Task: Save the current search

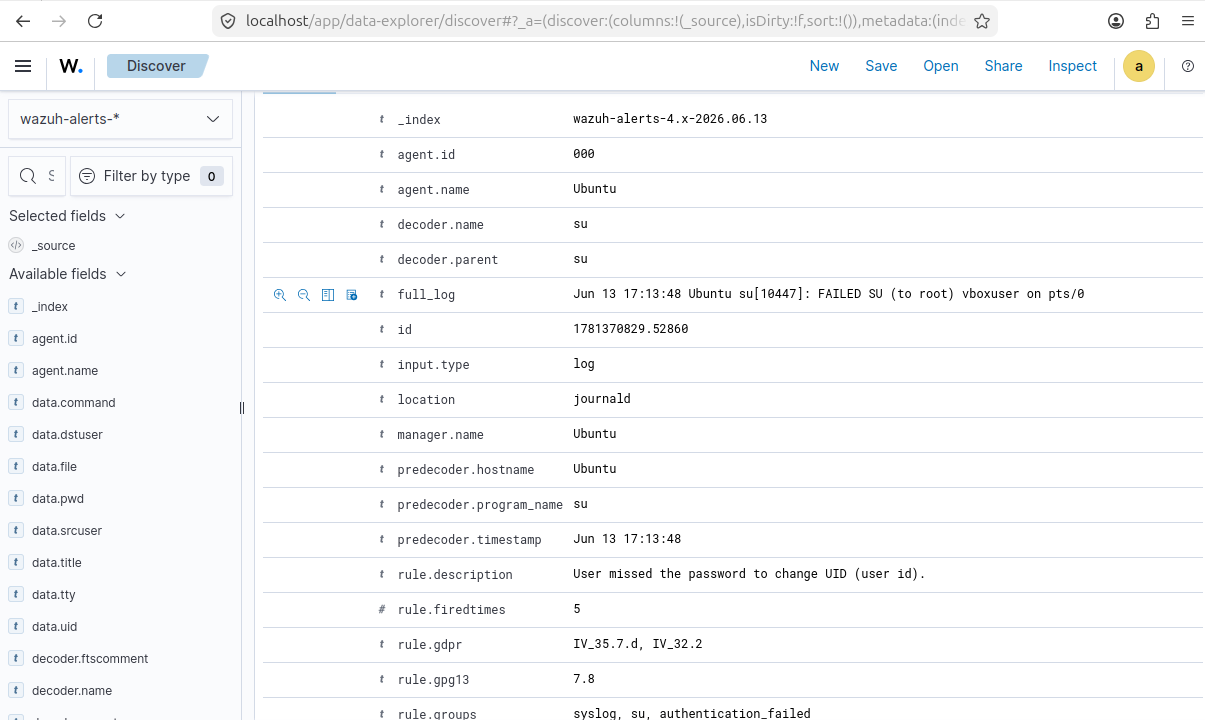Action: click(x=881, y=66)
